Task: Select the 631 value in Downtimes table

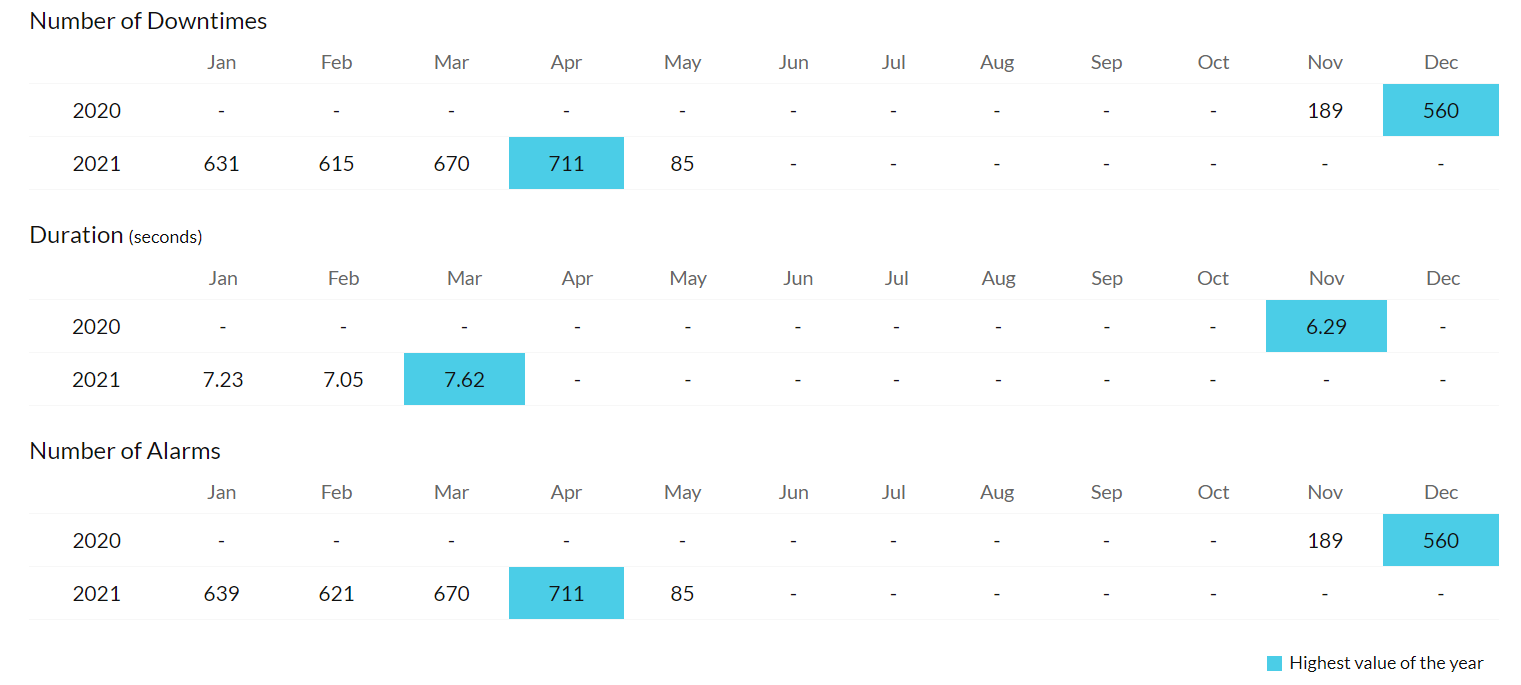Action: tap(221, 163)
